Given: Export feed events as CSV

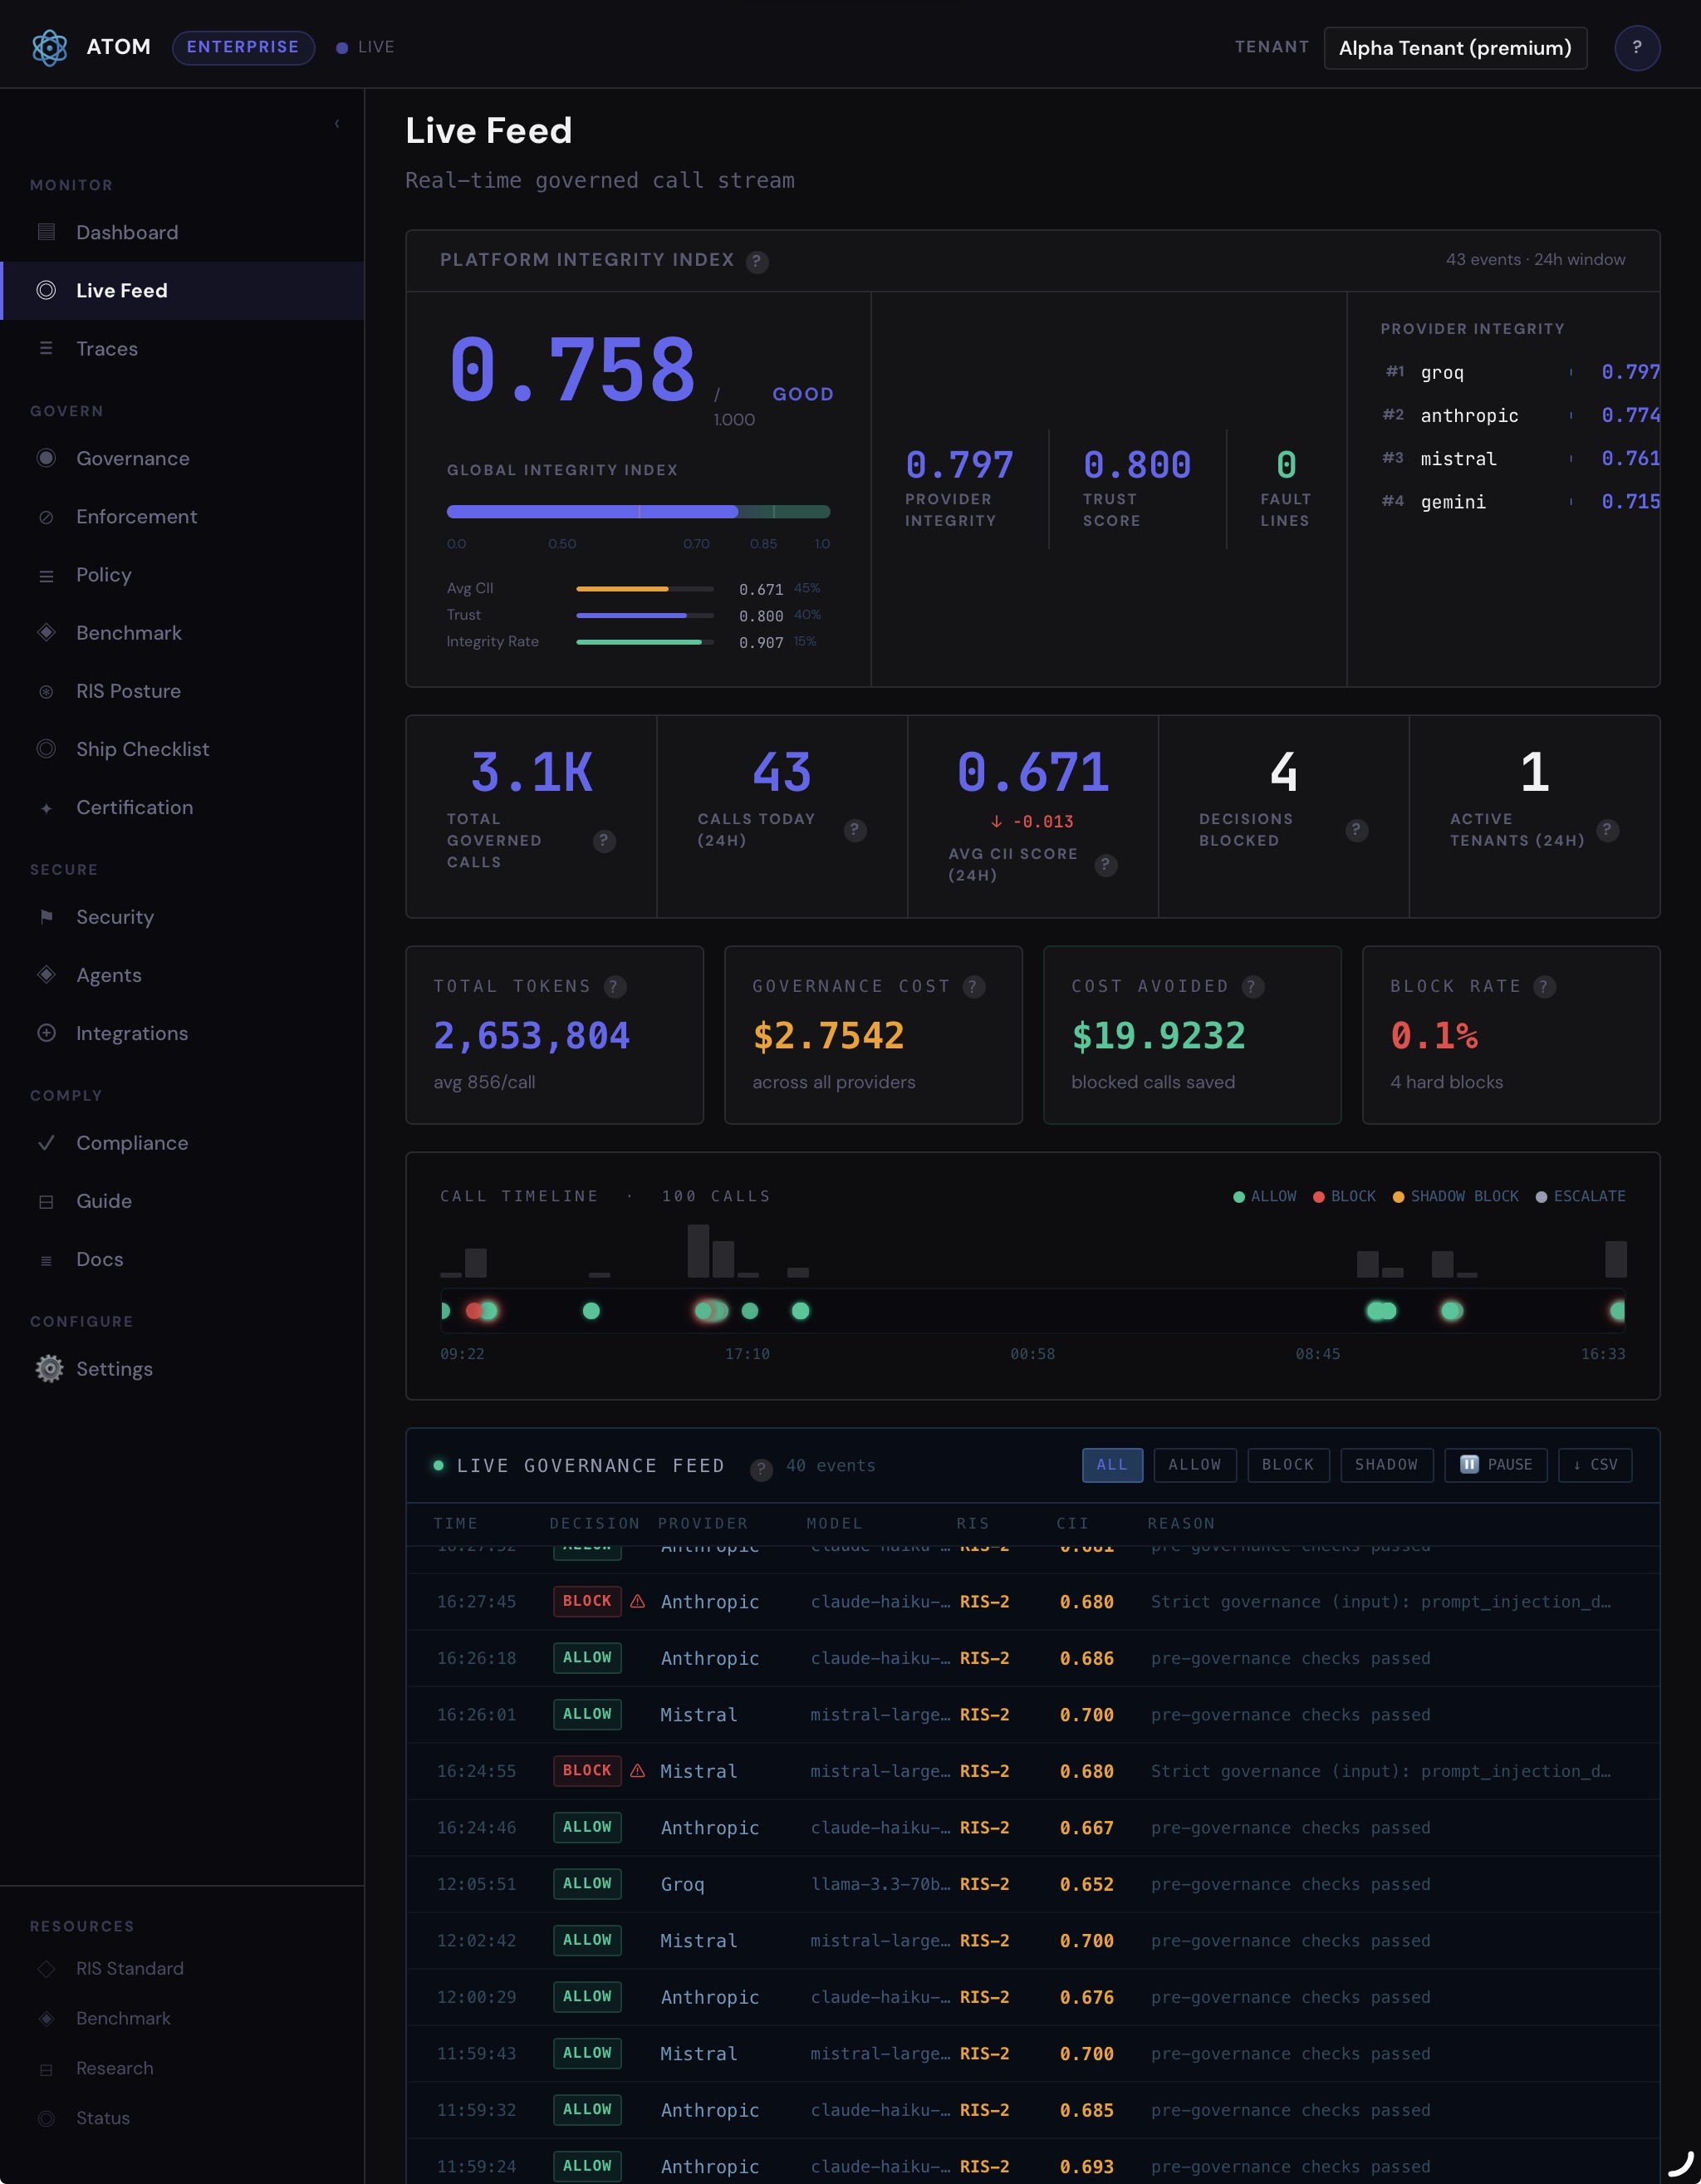Looking at the screenshot, I should click(1595, 1465).
